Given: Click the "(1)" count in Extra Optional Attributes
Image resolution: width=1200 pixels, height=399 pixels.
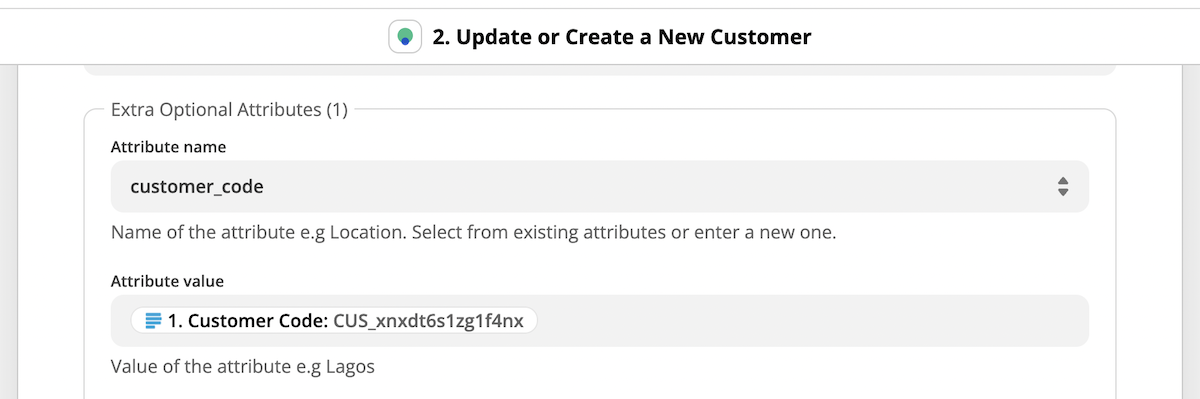Looking at the screenshot, I should tap(337, 110).
